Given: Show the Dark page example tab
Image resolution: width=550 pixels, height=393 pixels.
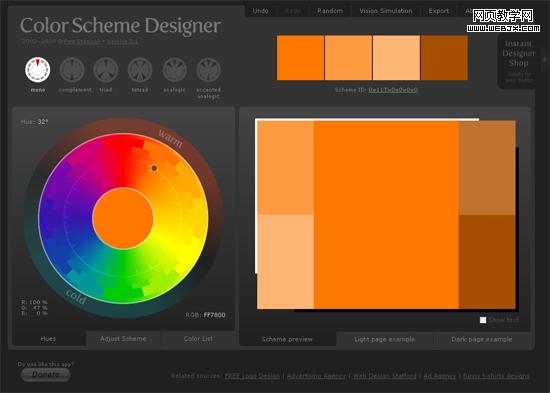Looking at the screenshot, I should (482, 339).
